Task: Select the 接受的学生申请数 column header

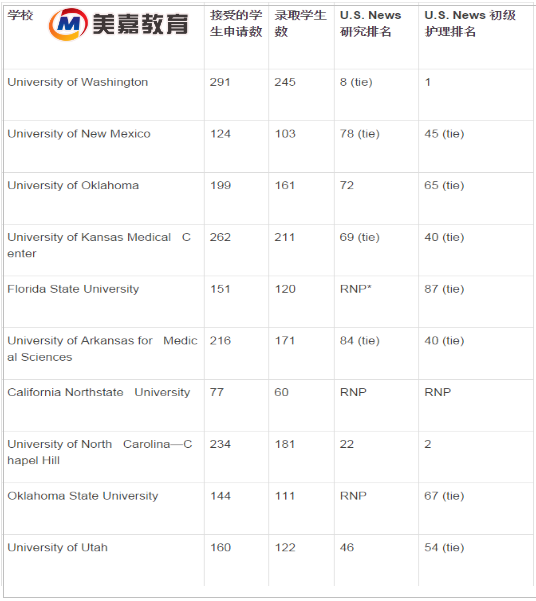Action: [x=236, y=23]
